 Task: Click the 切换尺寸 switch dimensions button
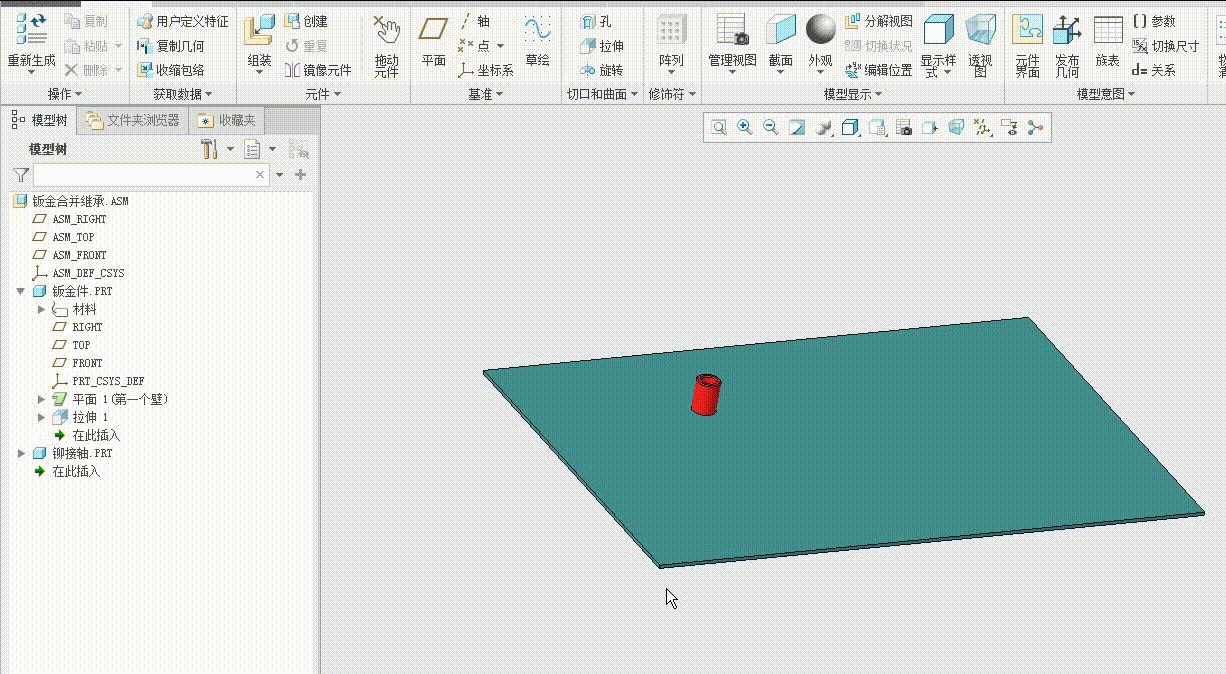point(1166,46)
